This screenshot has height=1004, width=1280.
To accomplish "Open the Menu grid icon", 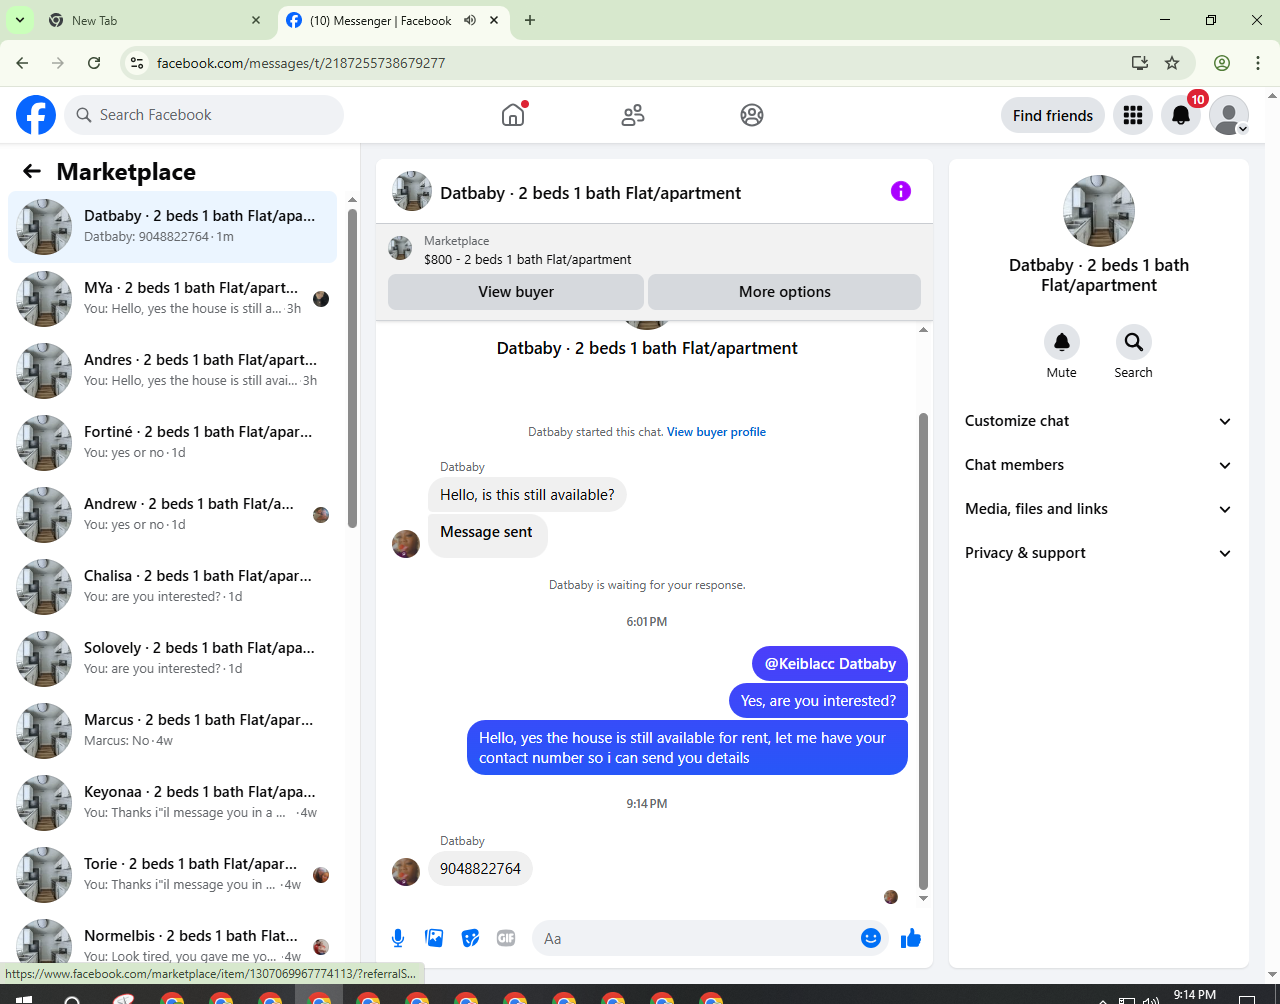I will coord(1133,116).
